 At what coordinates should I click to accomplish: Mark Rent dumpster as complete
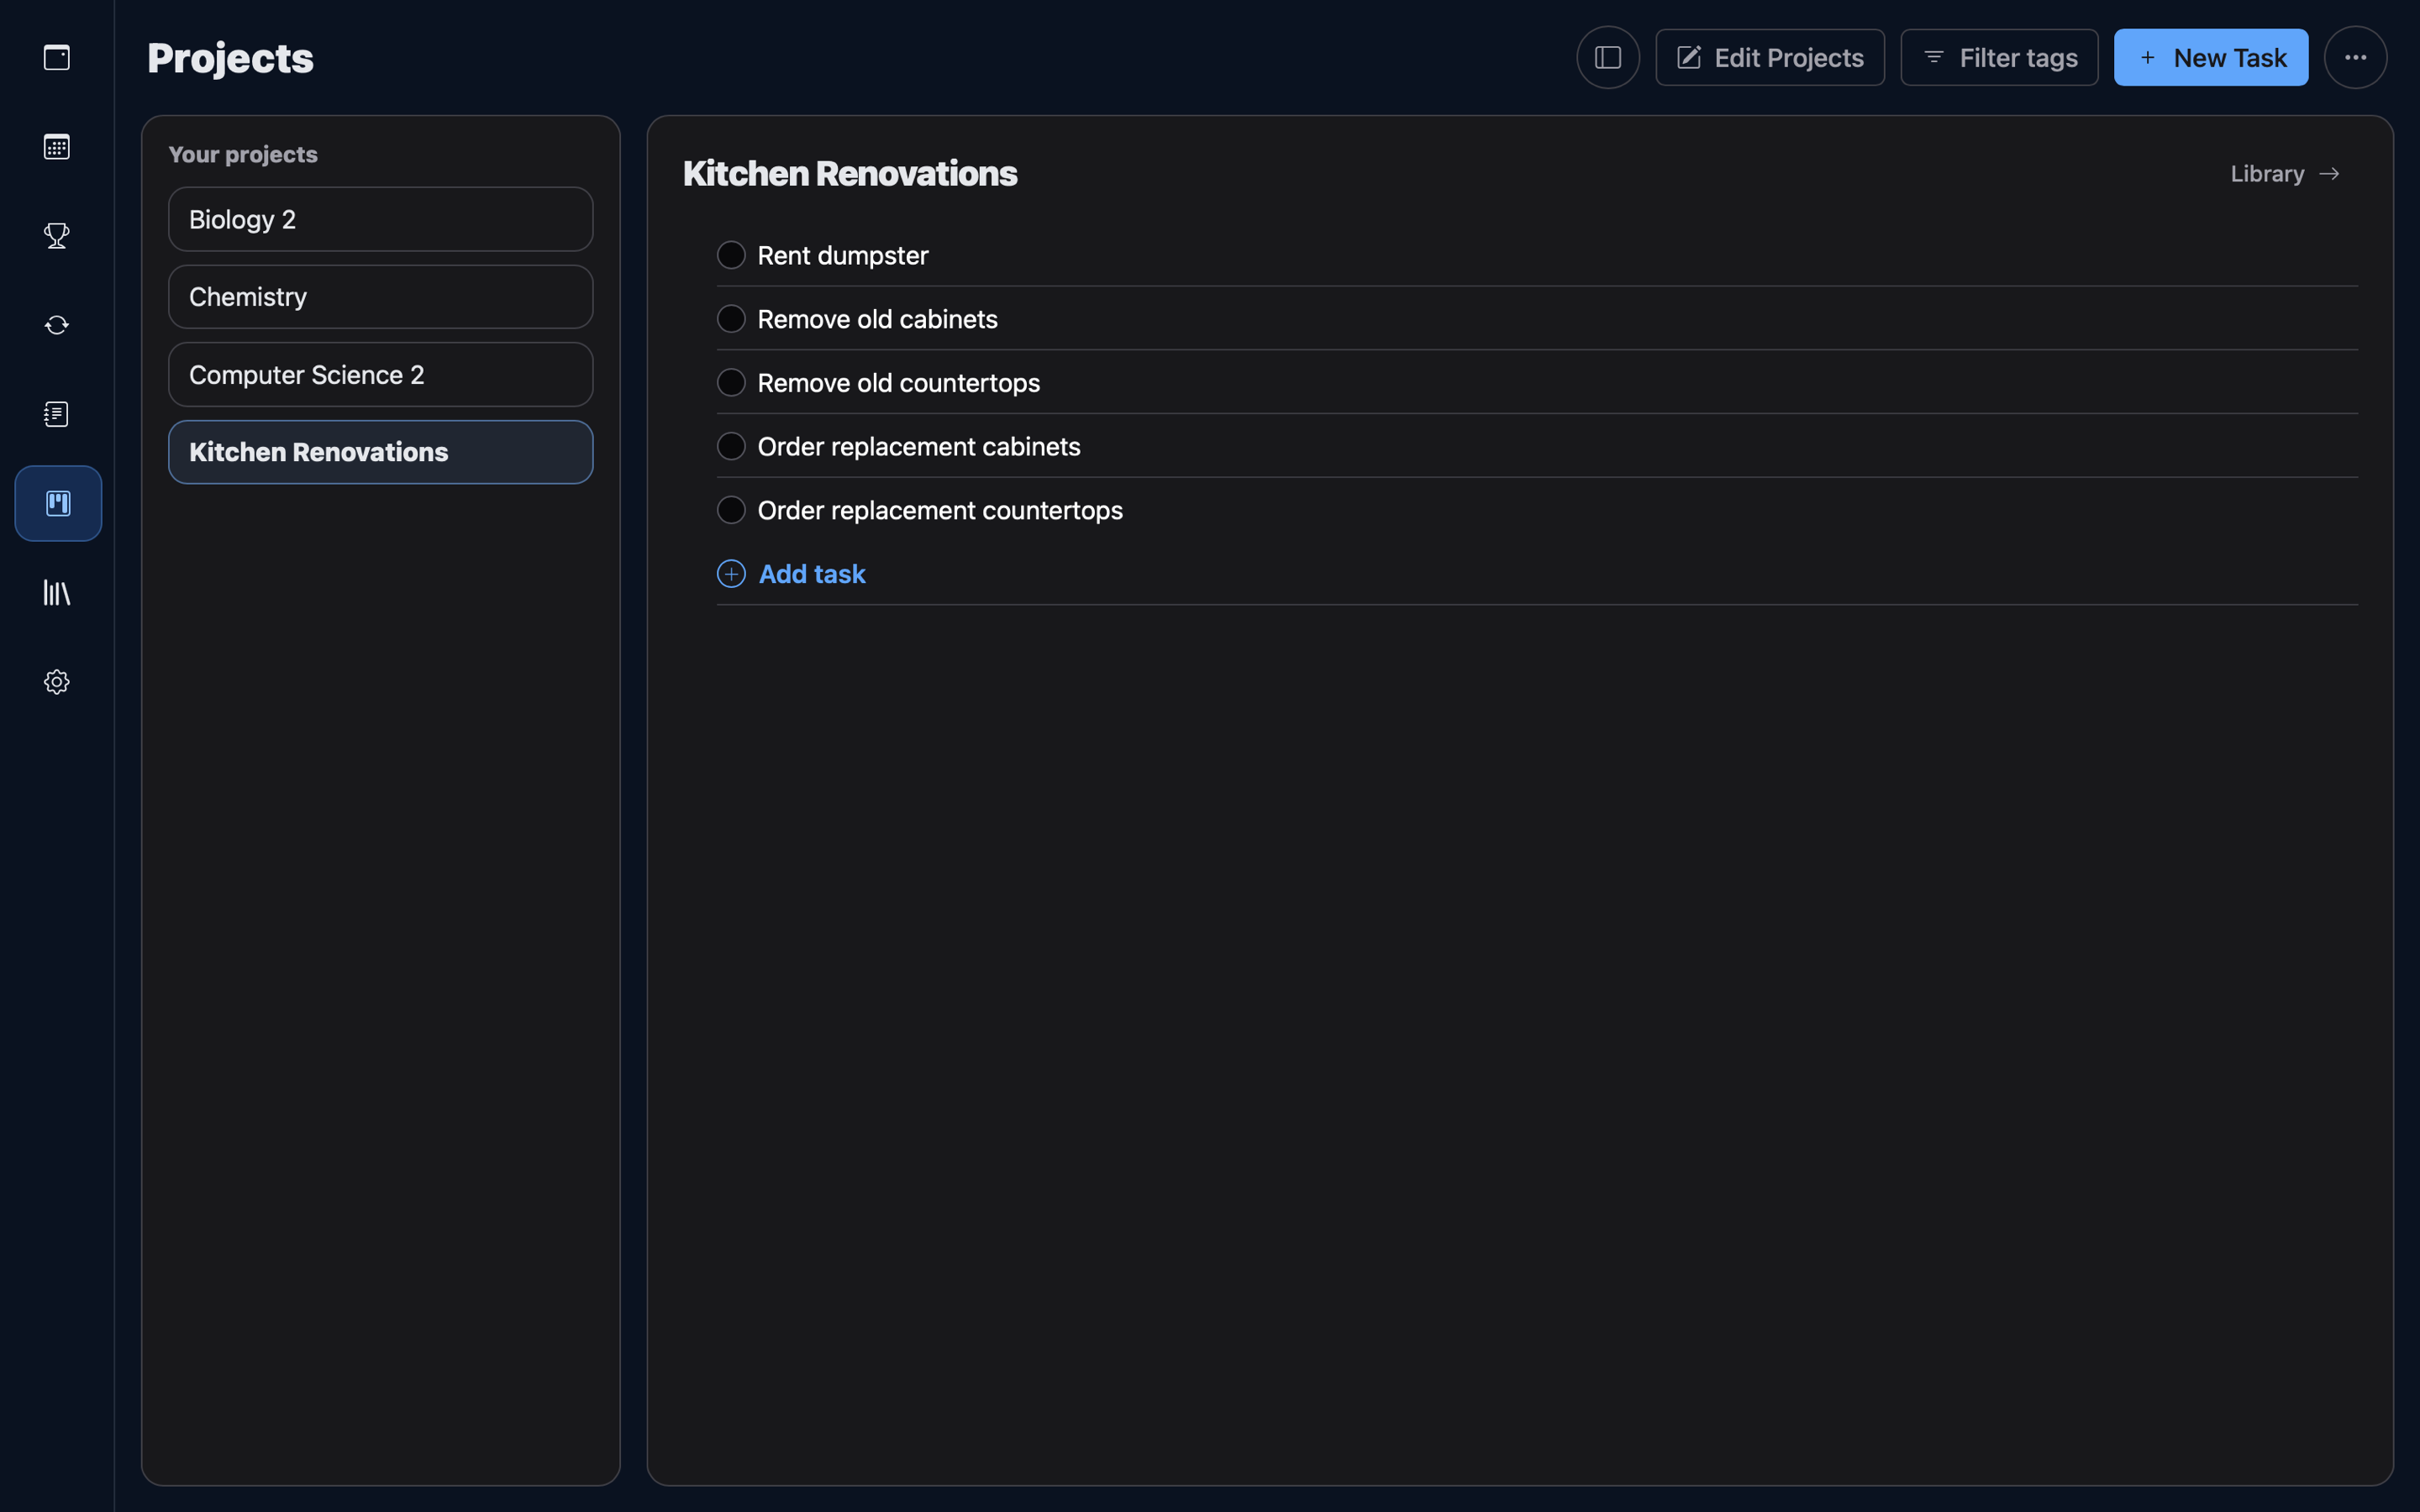click(731, 255)
